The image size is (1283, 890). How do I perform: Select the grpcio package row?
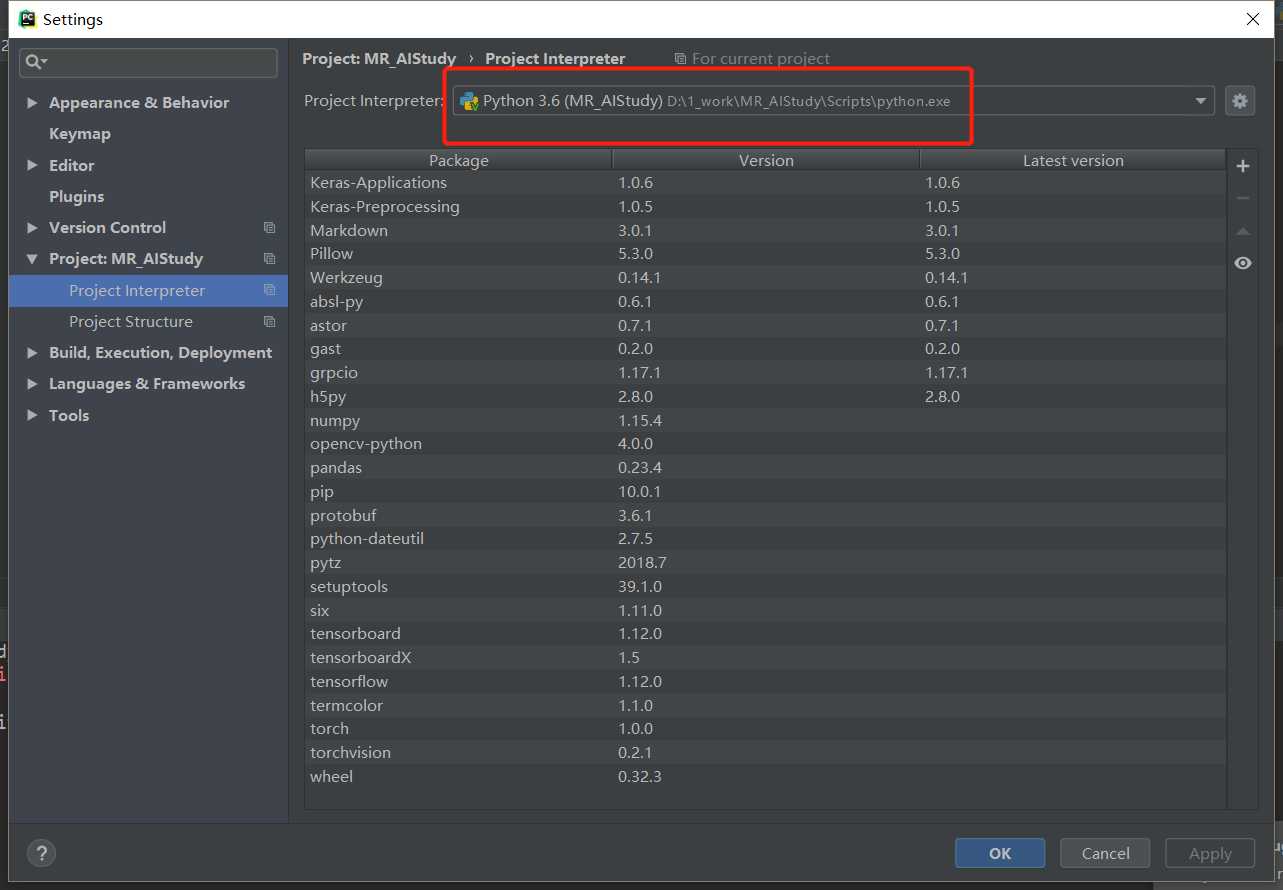coord(765,373)
